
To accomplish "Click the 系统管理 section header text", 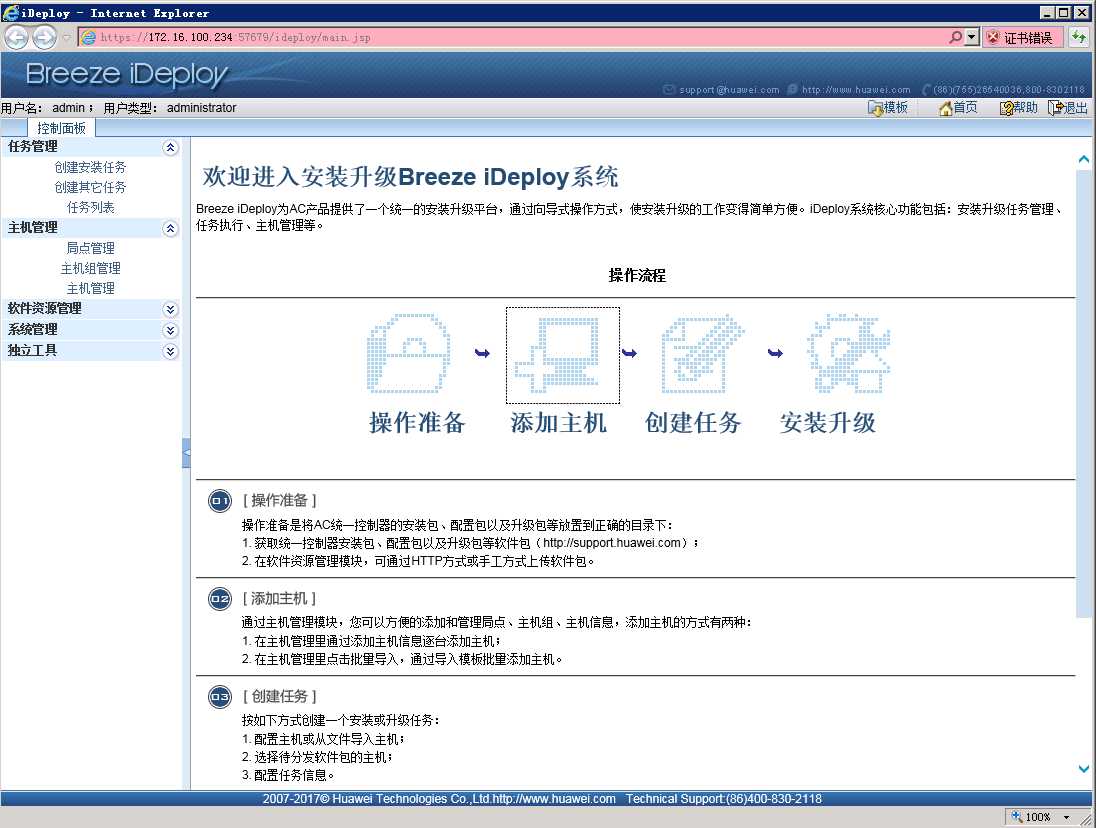I will [x=33, y=330].
